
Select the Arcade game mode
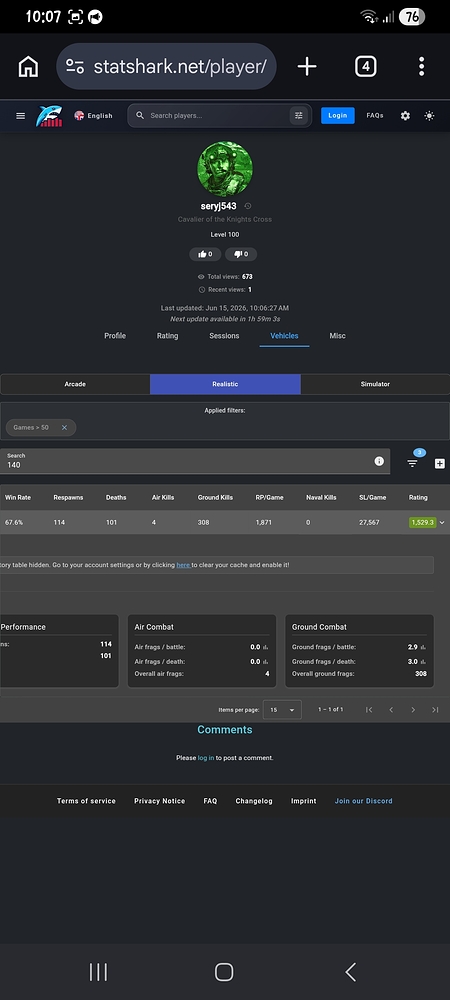coord(75,384)
